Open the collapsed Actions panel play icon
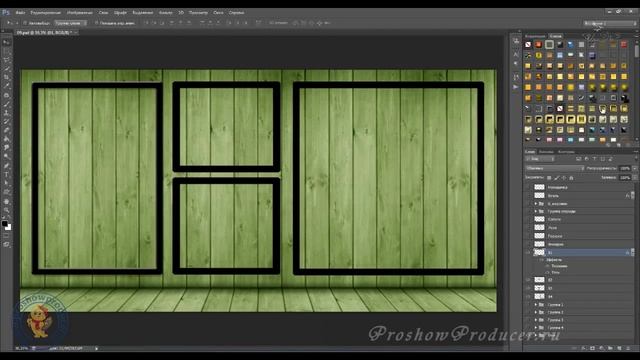Image resolution: width=640 pixels, height=360 pixels. click(516, 87)
